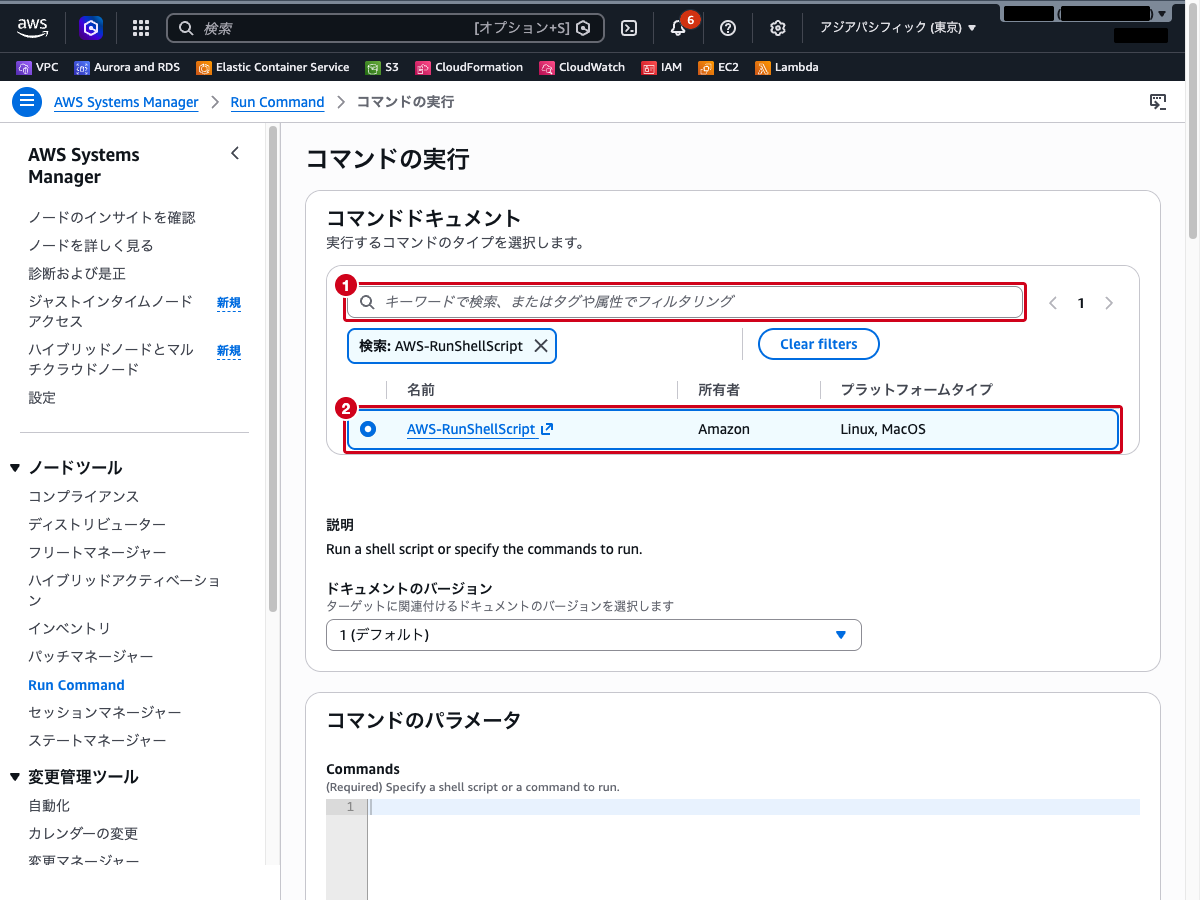
Task: Click the Linux, MacOS platform cell
Action: click(x=883, y=429)
